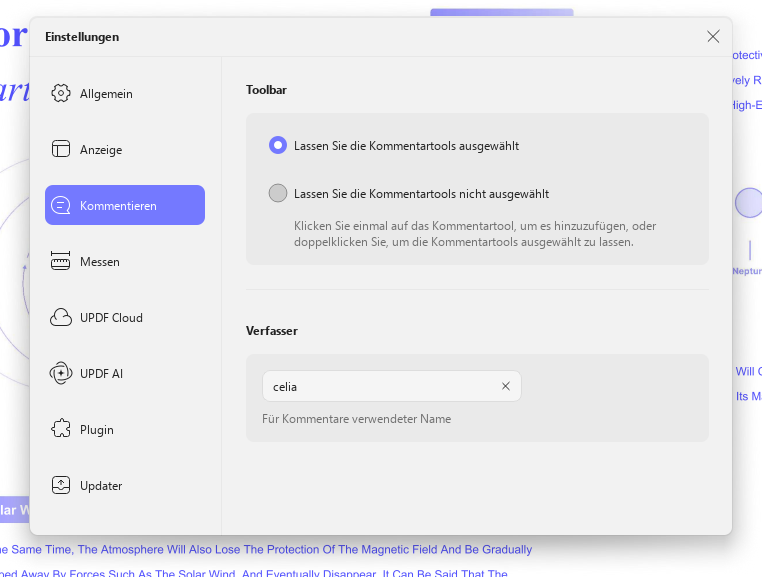762x577 pixels.
Task: Click the Allgemein gear icon
Action: coord(61,93)
